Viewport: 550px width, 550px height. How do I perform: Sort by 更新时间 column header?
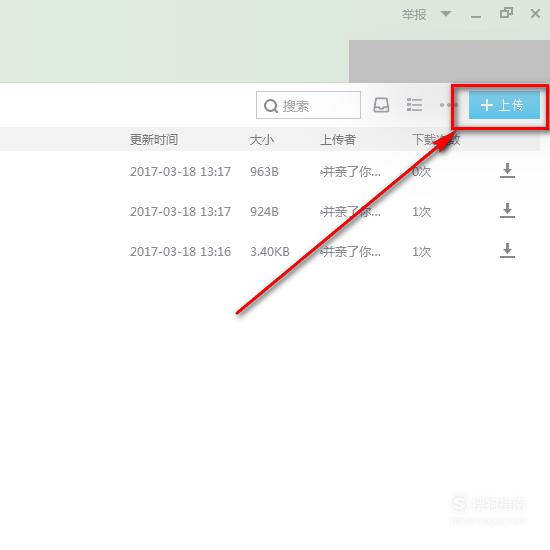pyautogui.click(x=154, y=140)
